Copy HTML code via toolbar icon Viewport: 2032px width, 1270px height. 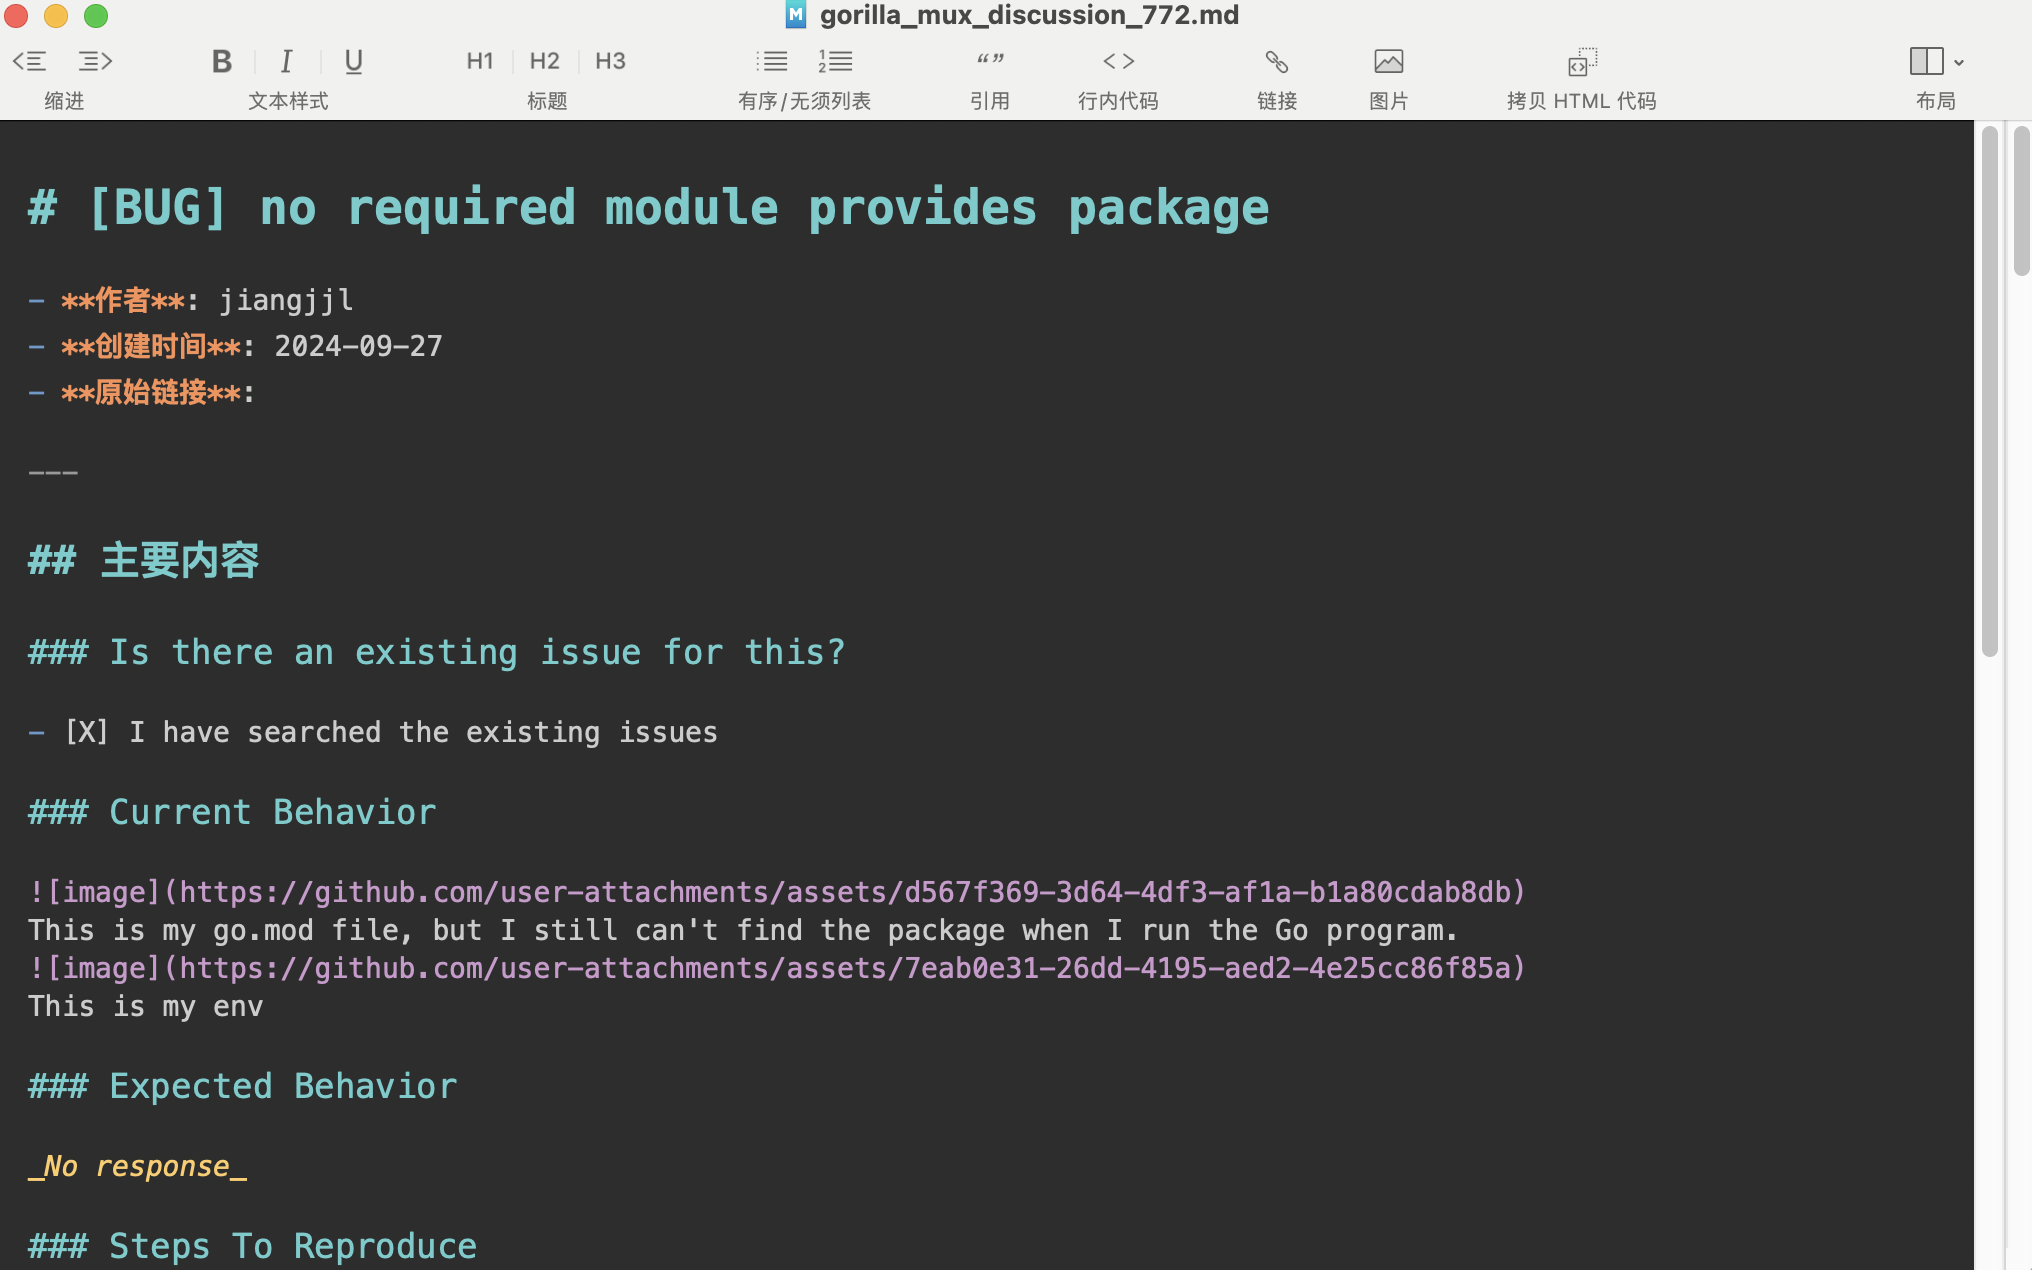tap(1582, 62)
